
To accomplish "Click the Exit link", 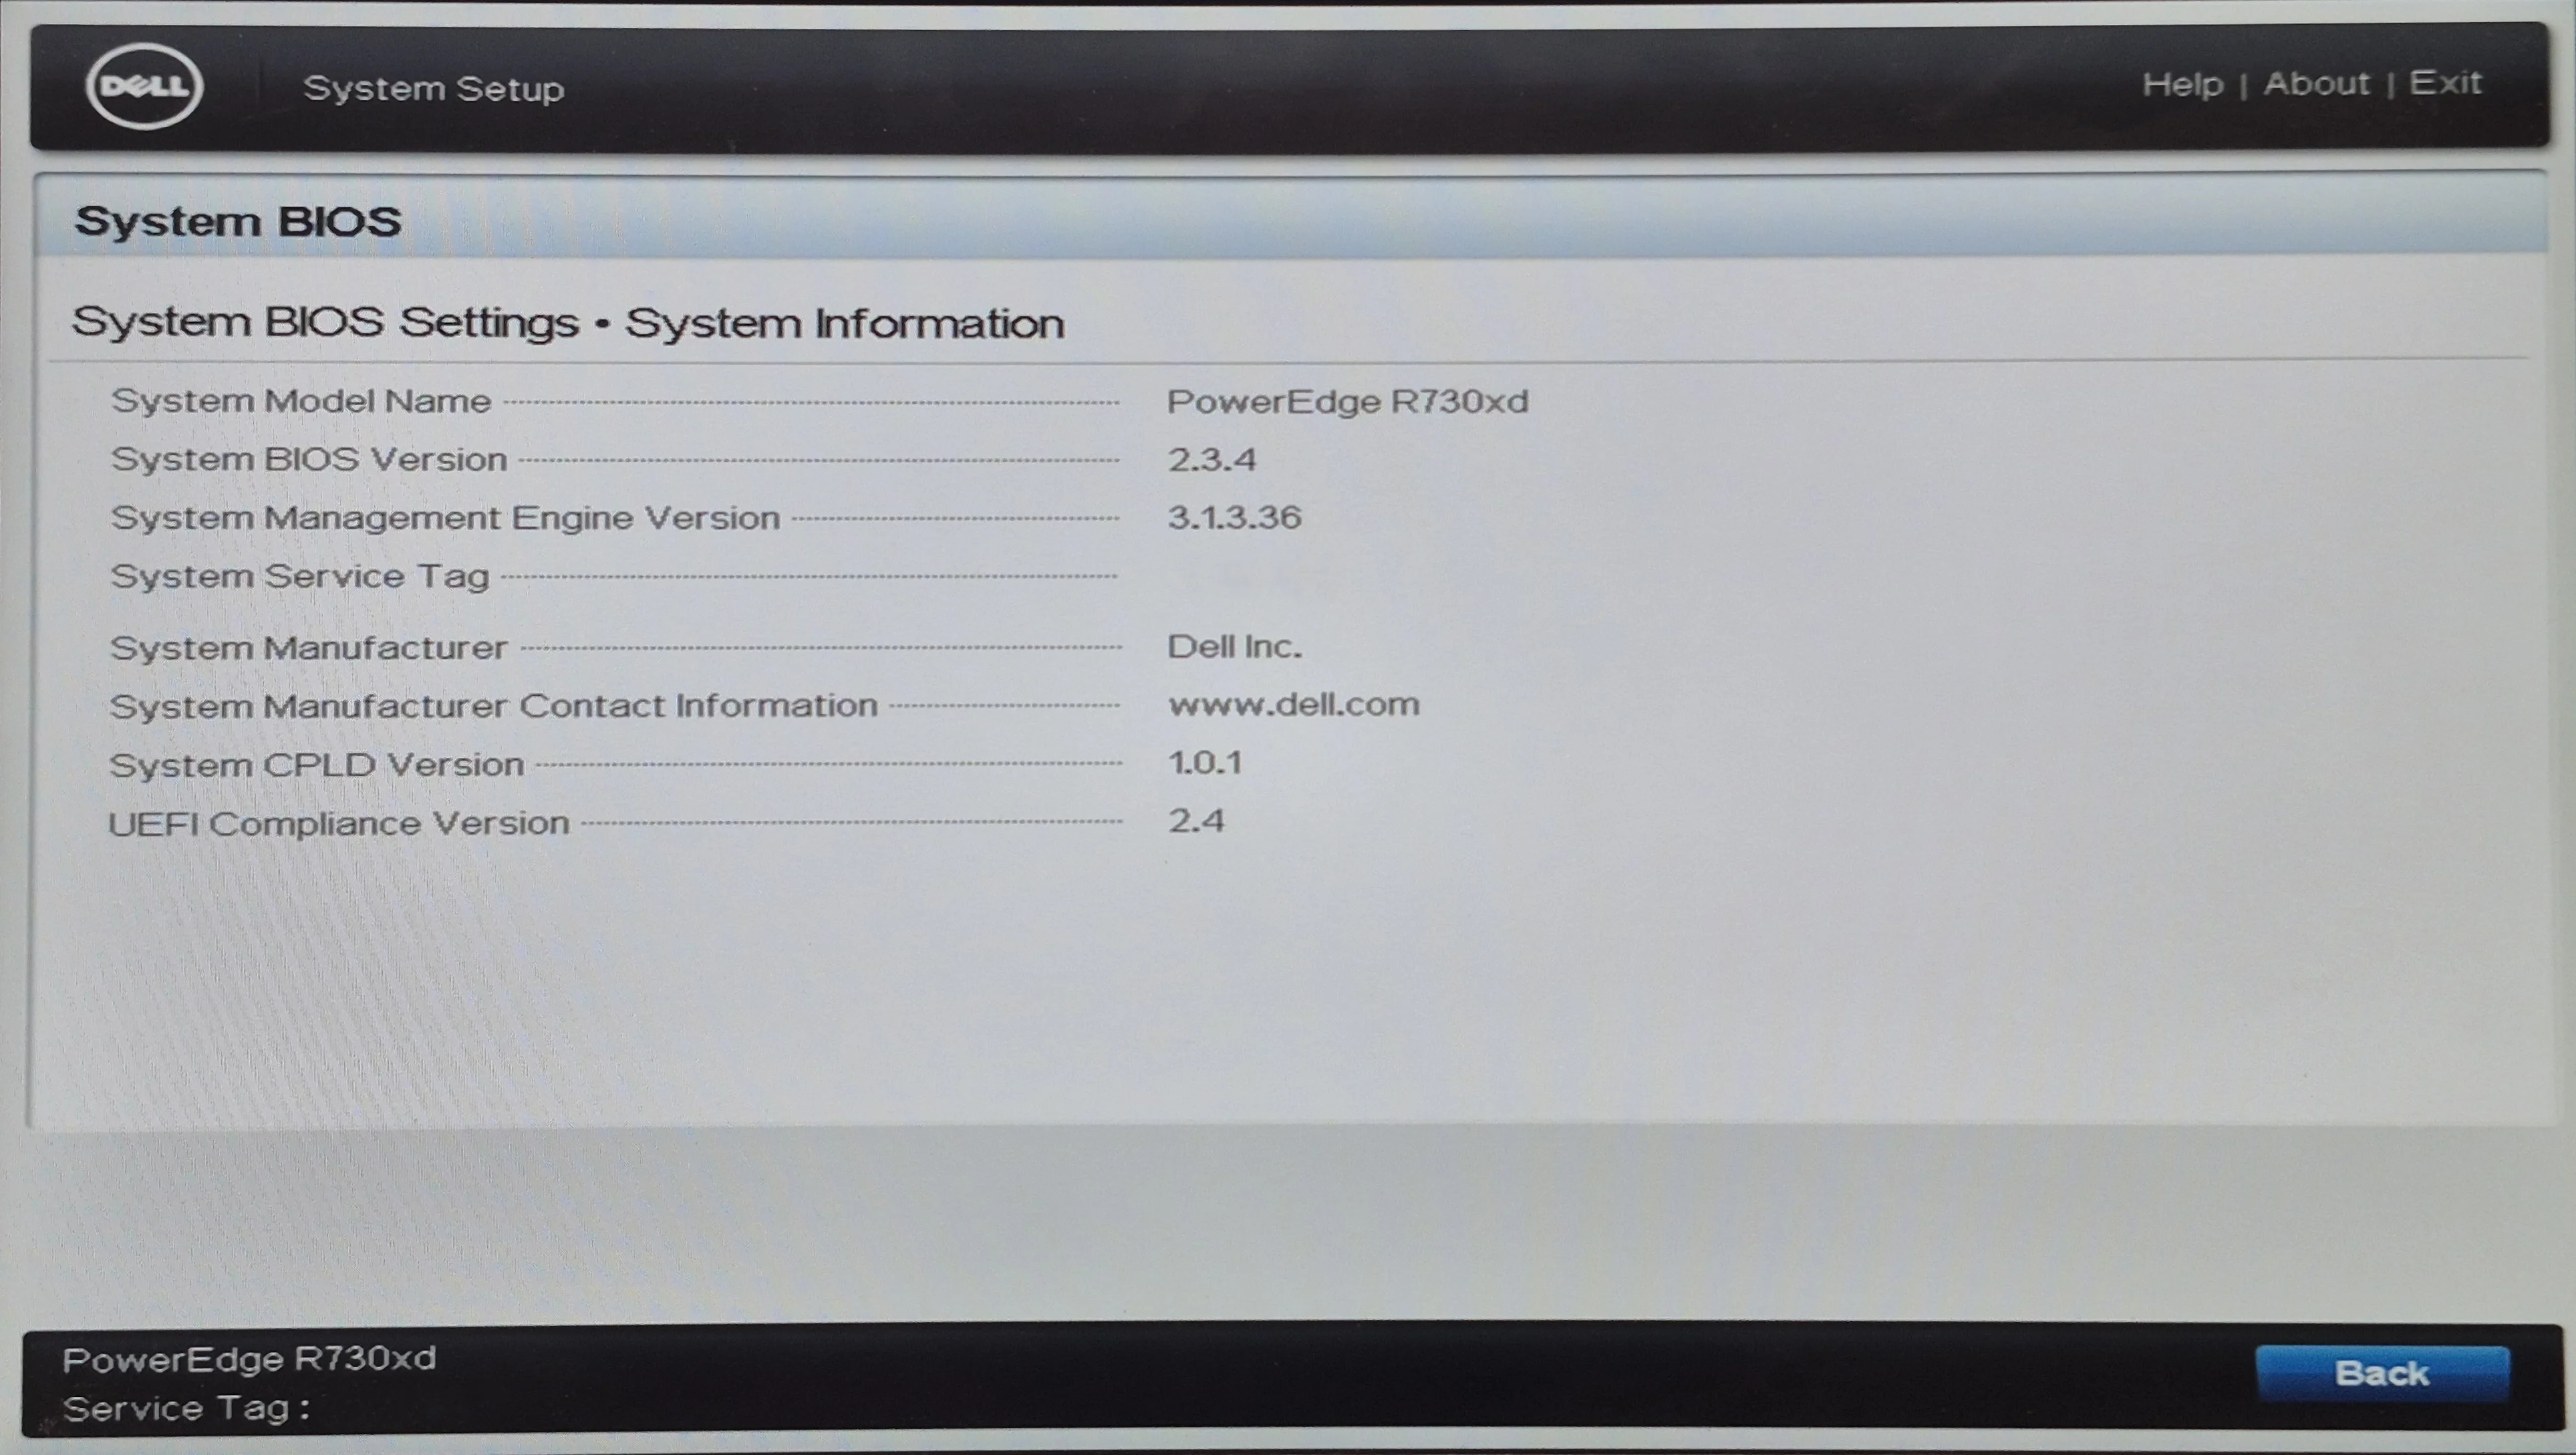I will point(2445,82).
